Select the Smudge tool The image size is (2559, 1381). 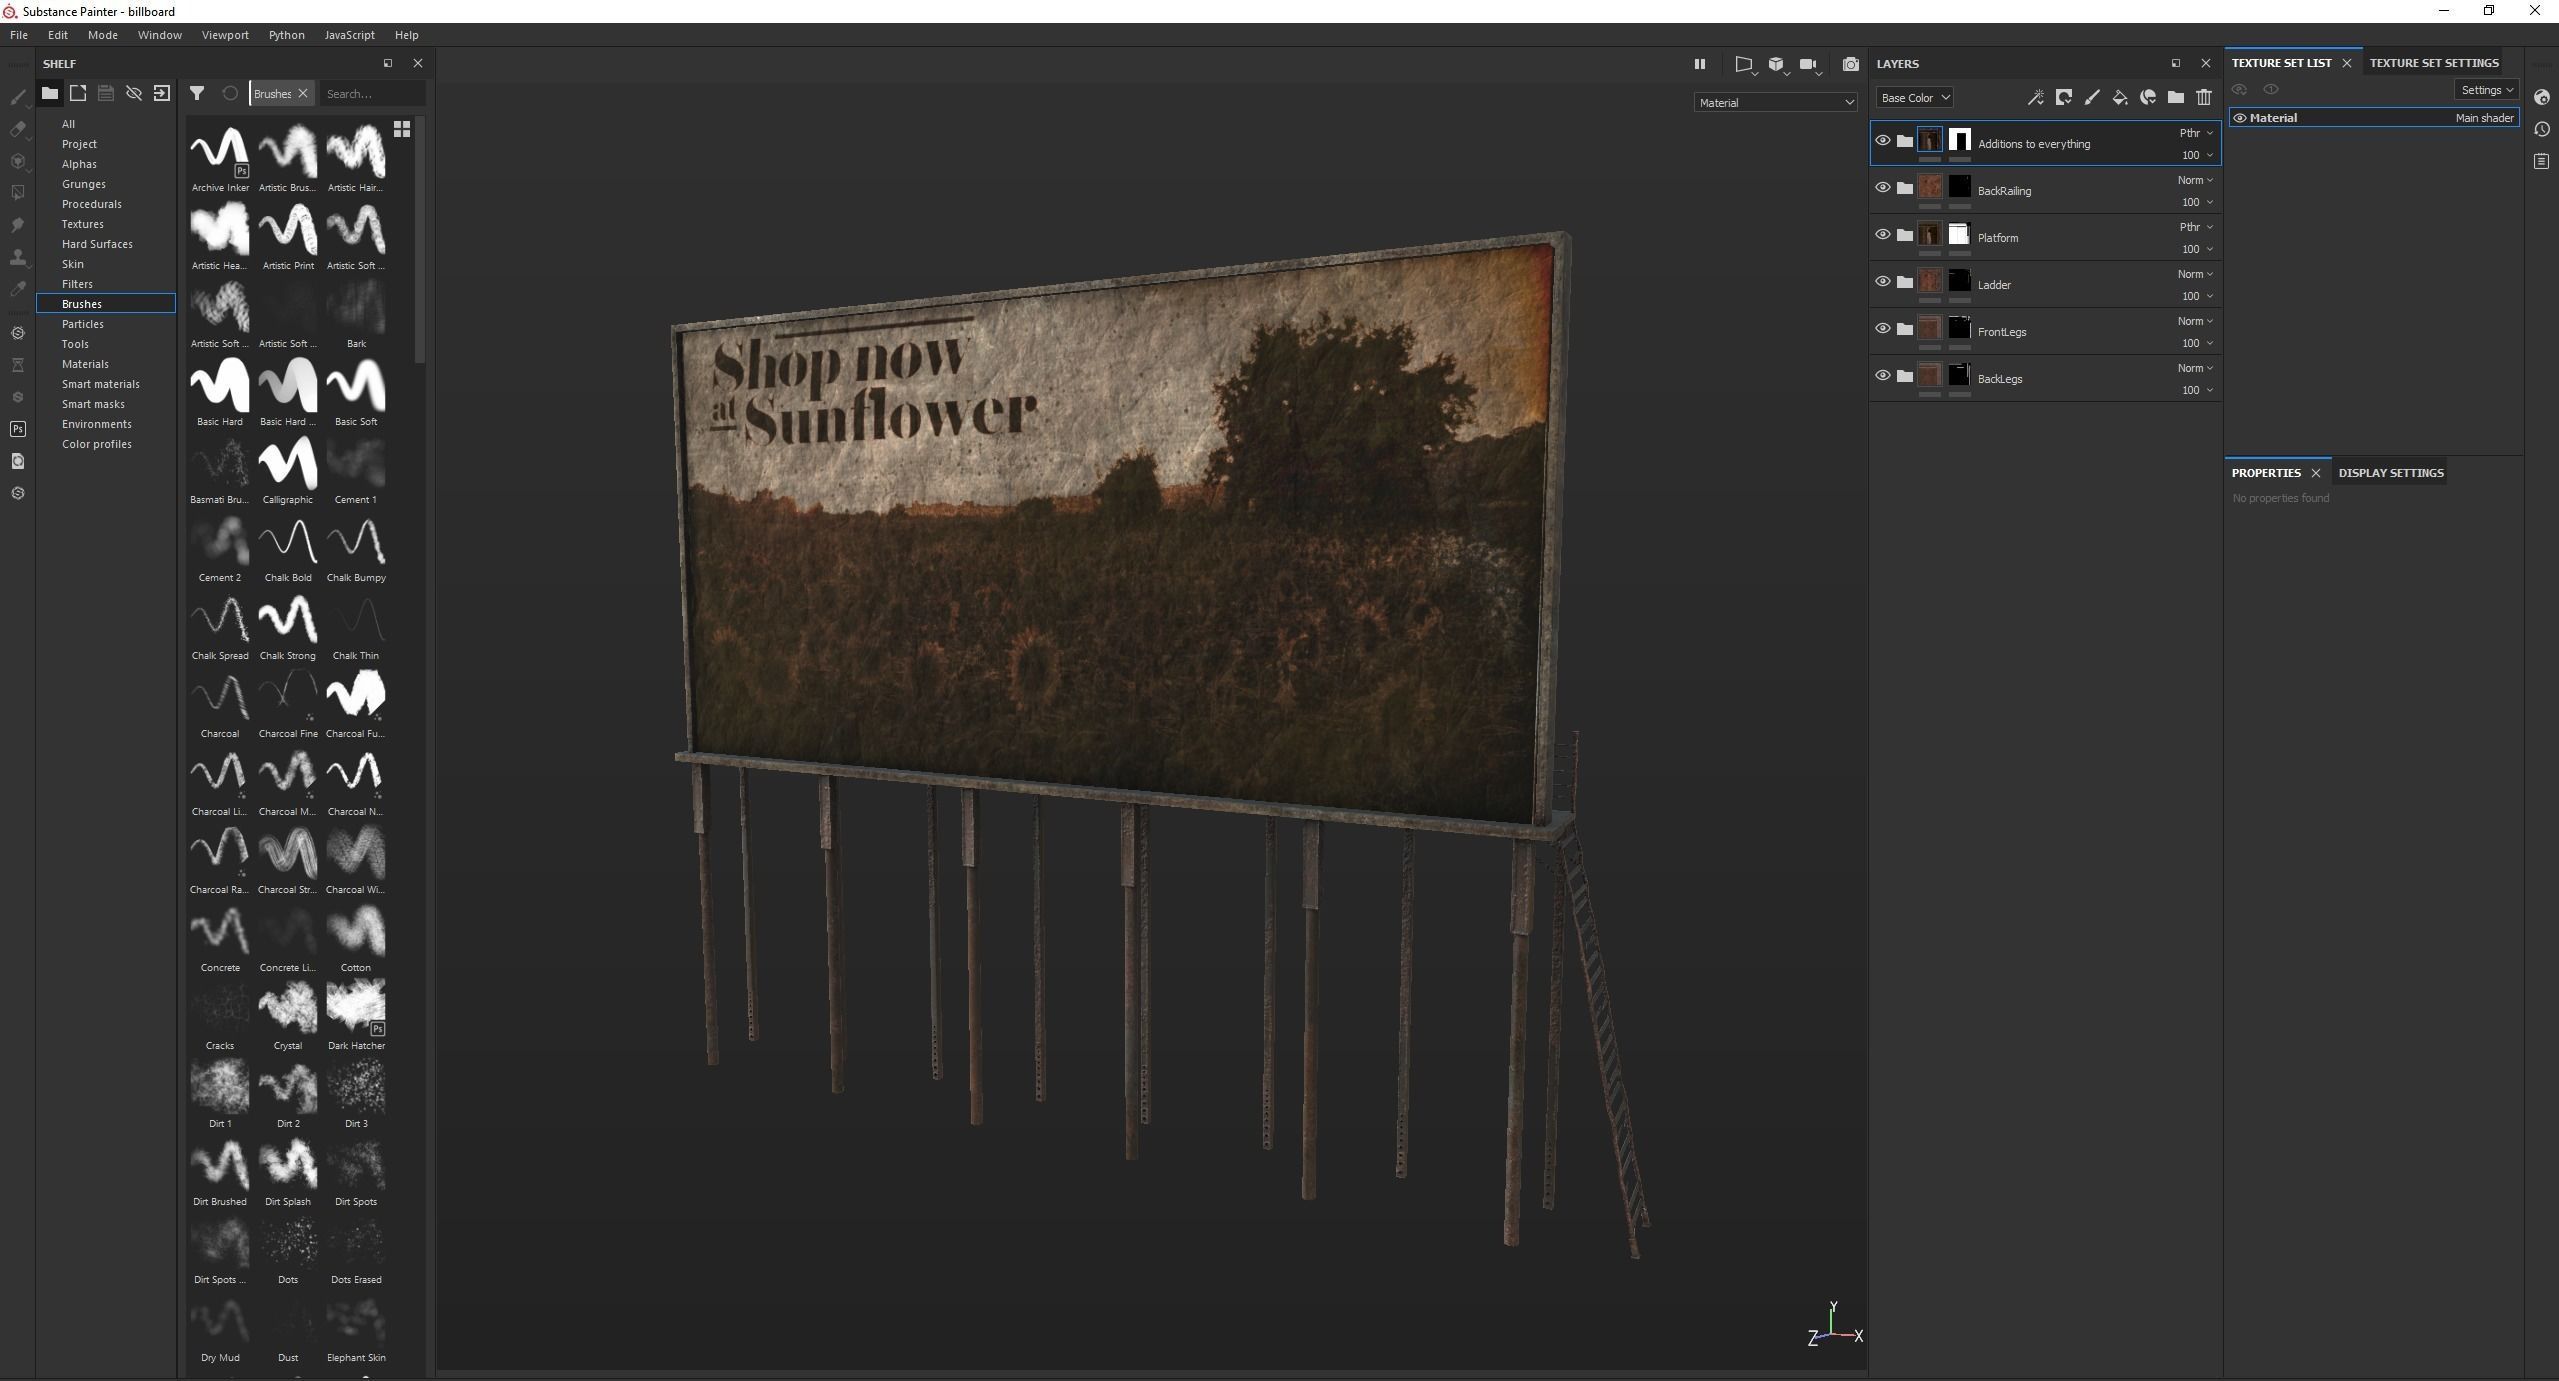(x=18, y=225)
